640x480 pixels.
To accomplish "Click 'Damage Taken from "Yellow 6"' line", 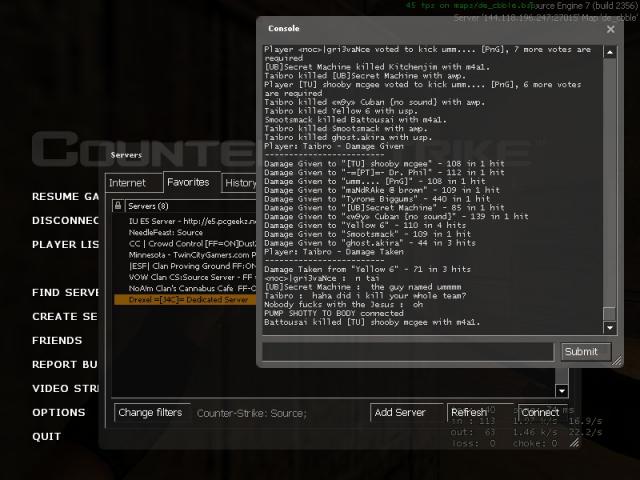I will [x=367, y=269].
